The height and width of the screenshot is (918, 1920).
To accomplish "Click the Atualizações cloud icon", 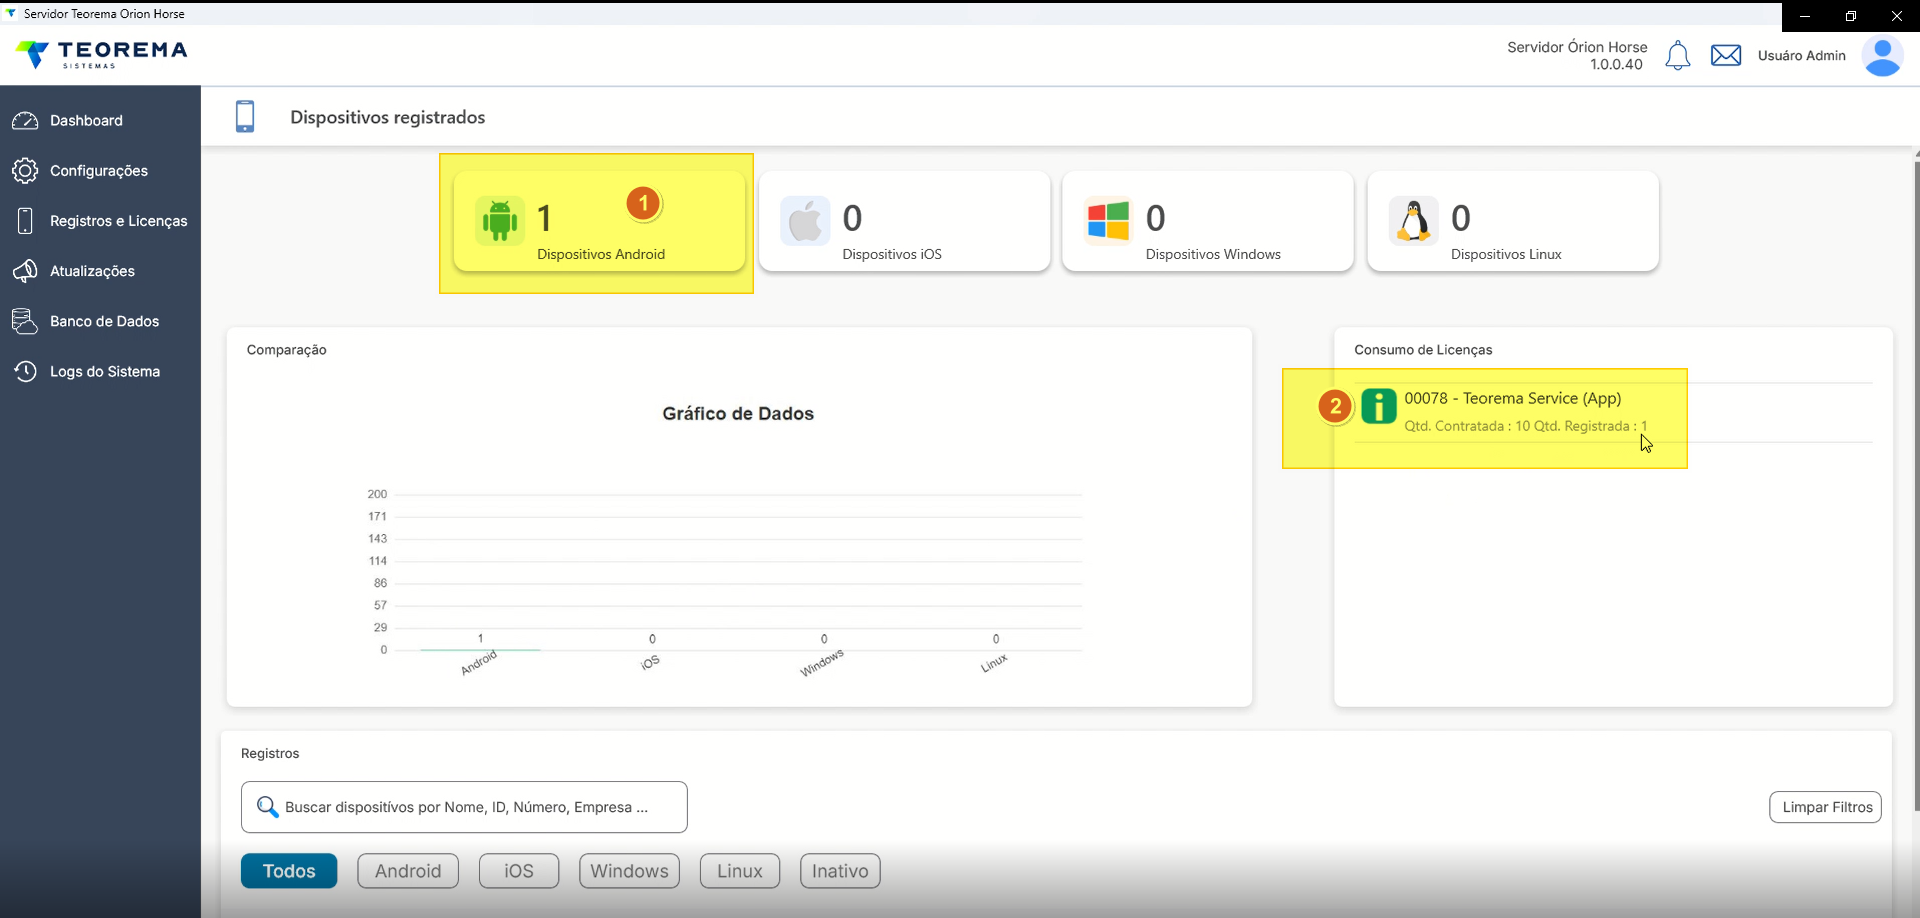I will pyautogui.click(x=25, y=271).
